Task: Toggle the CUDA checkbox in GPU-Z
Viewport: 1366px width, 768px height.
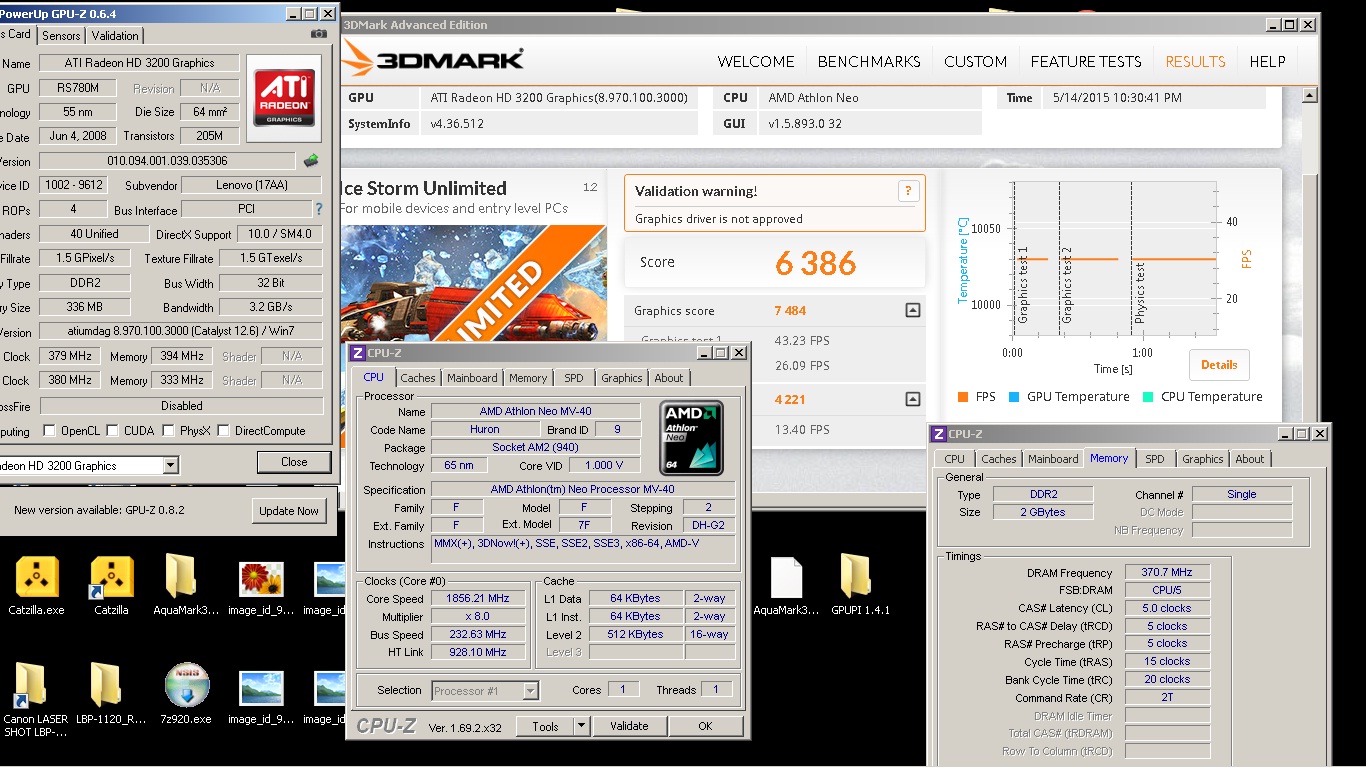Action: pos(114,431)
